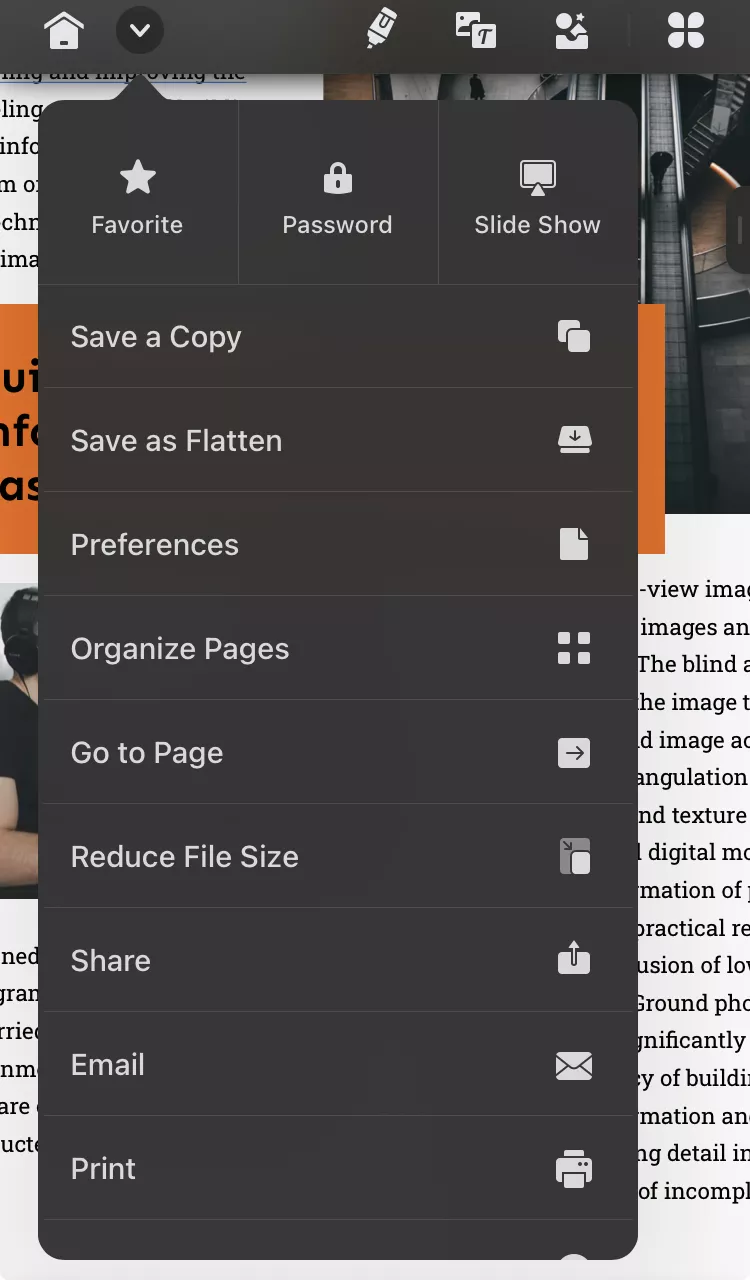Tap the Home icon

click(63, 30)
